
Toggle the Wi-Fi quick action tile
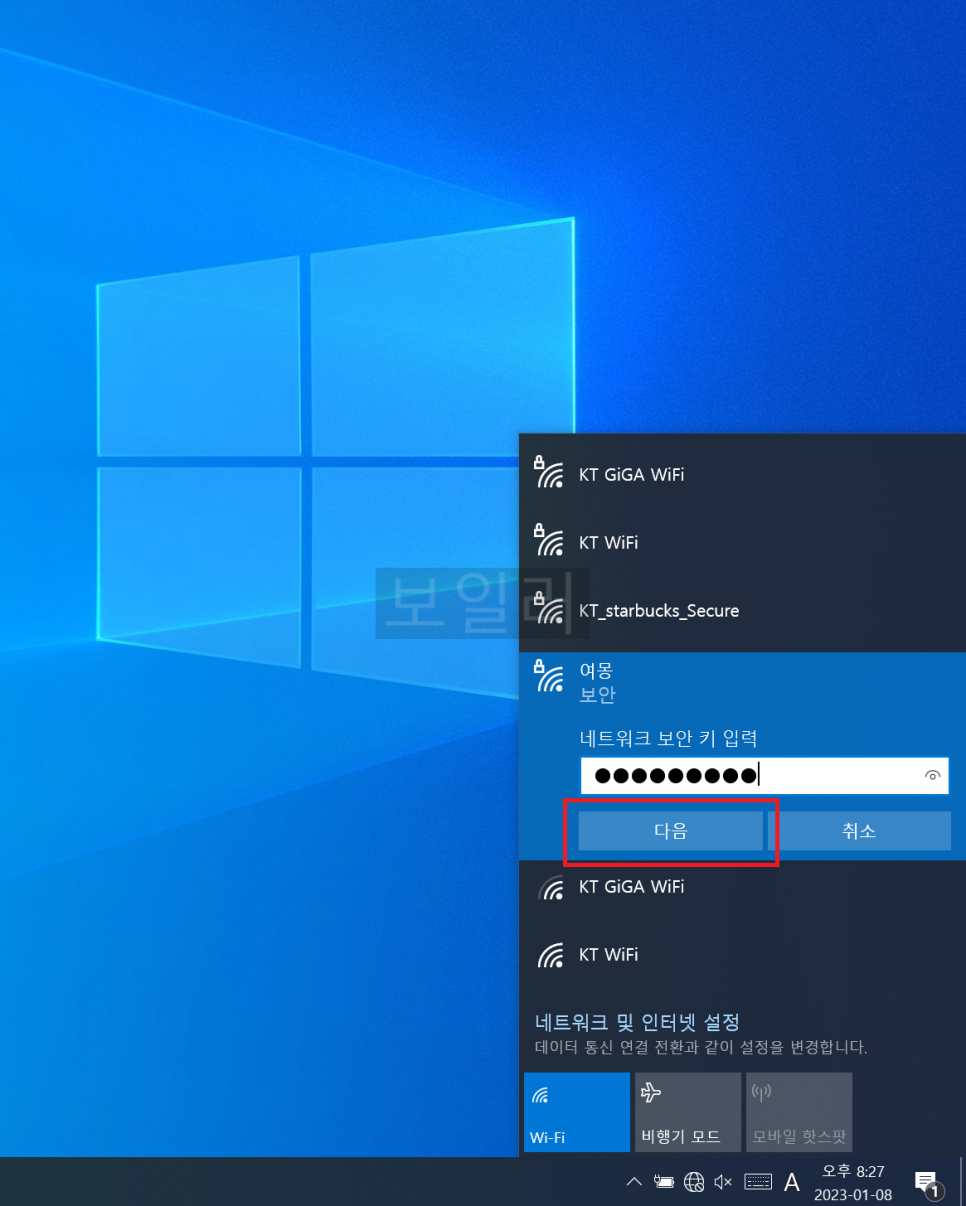click(577, 1112)
